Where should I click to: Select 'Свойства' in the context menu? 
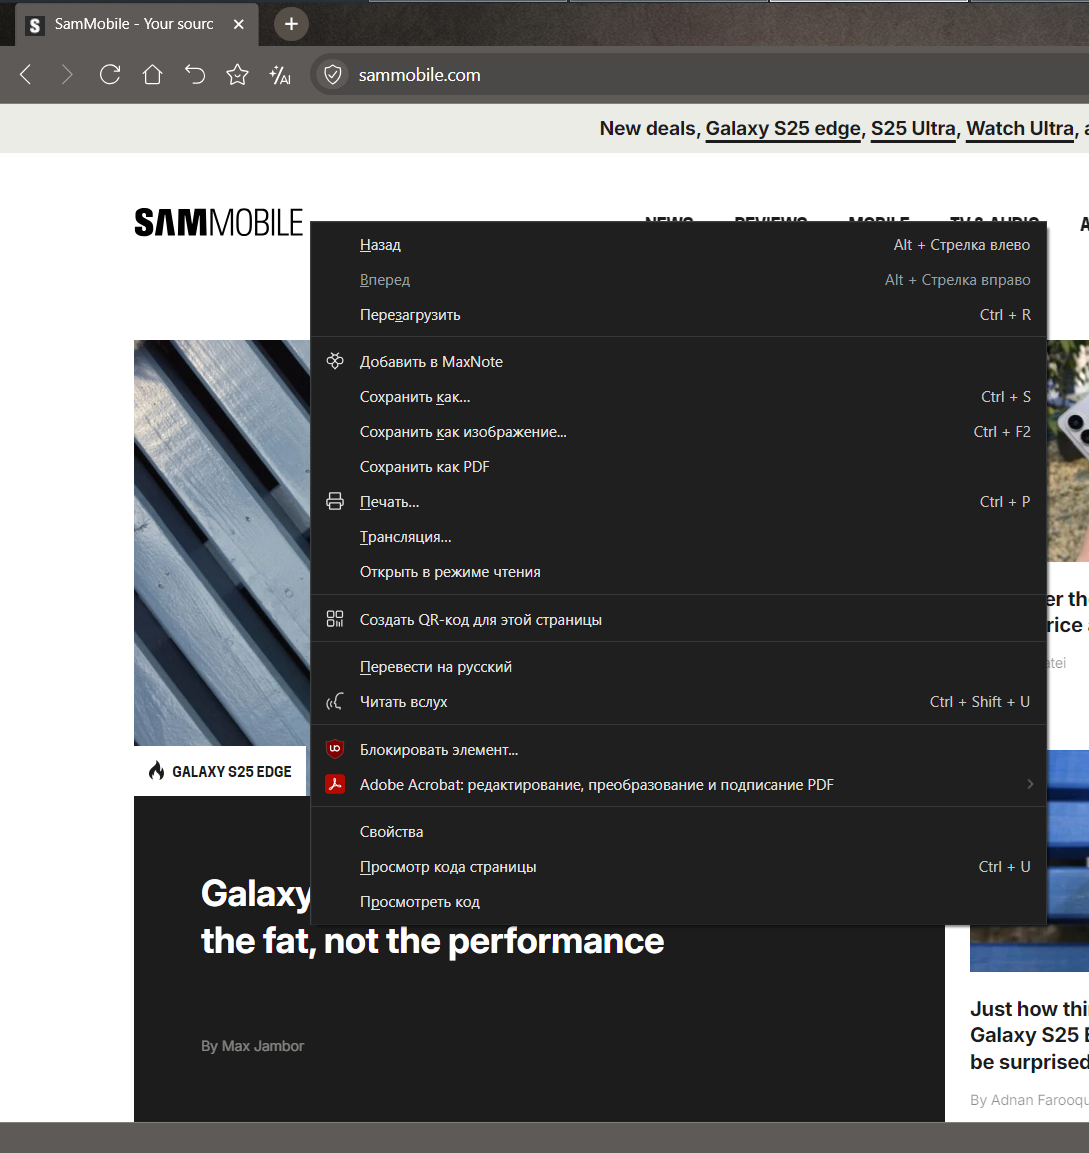(x=678, y=832)
